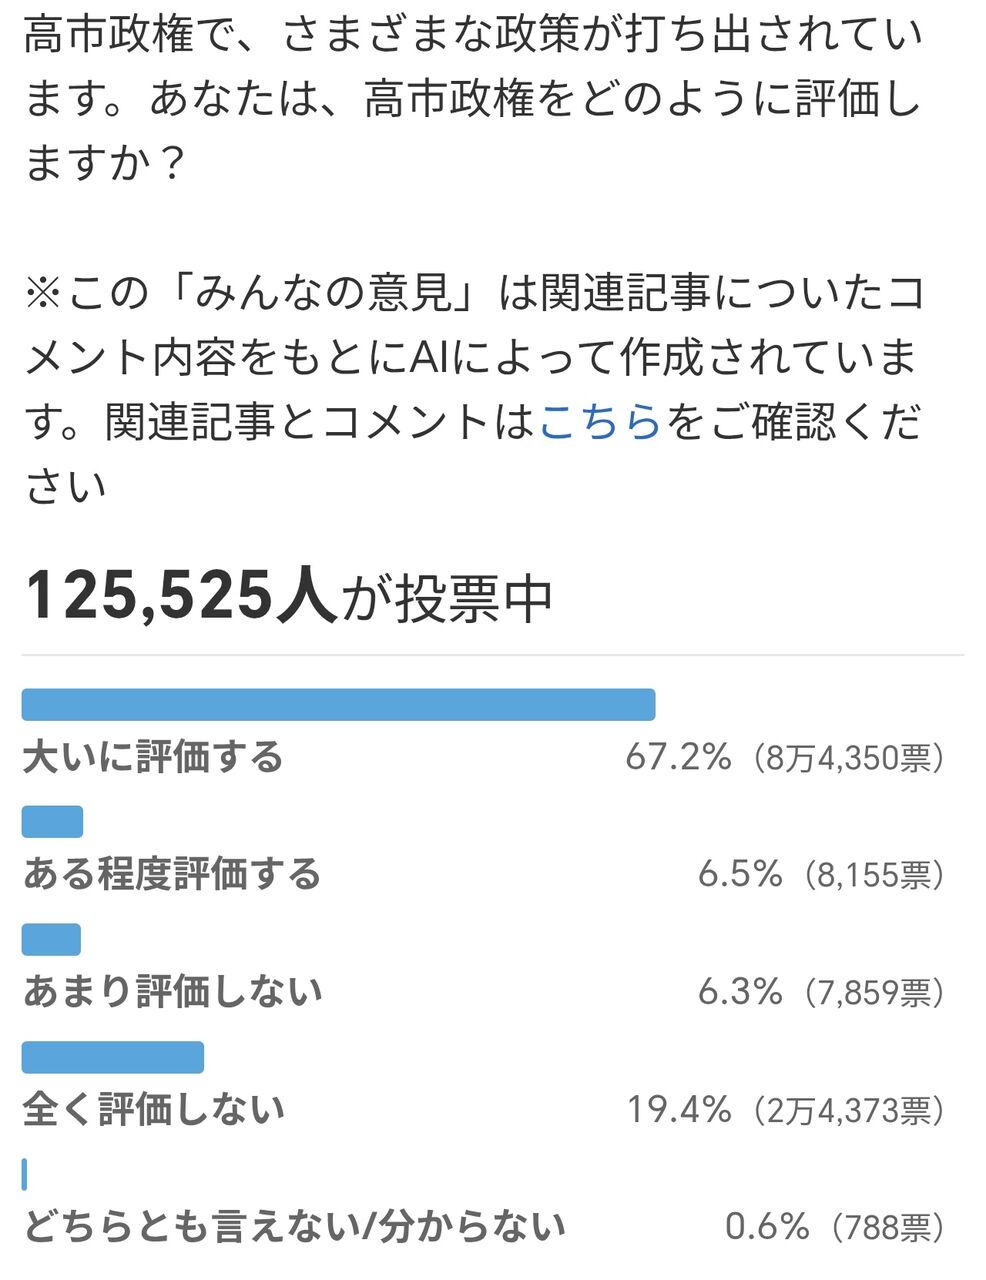
Task: Click the 6.3% percentage value
Action: pos(740,992)
